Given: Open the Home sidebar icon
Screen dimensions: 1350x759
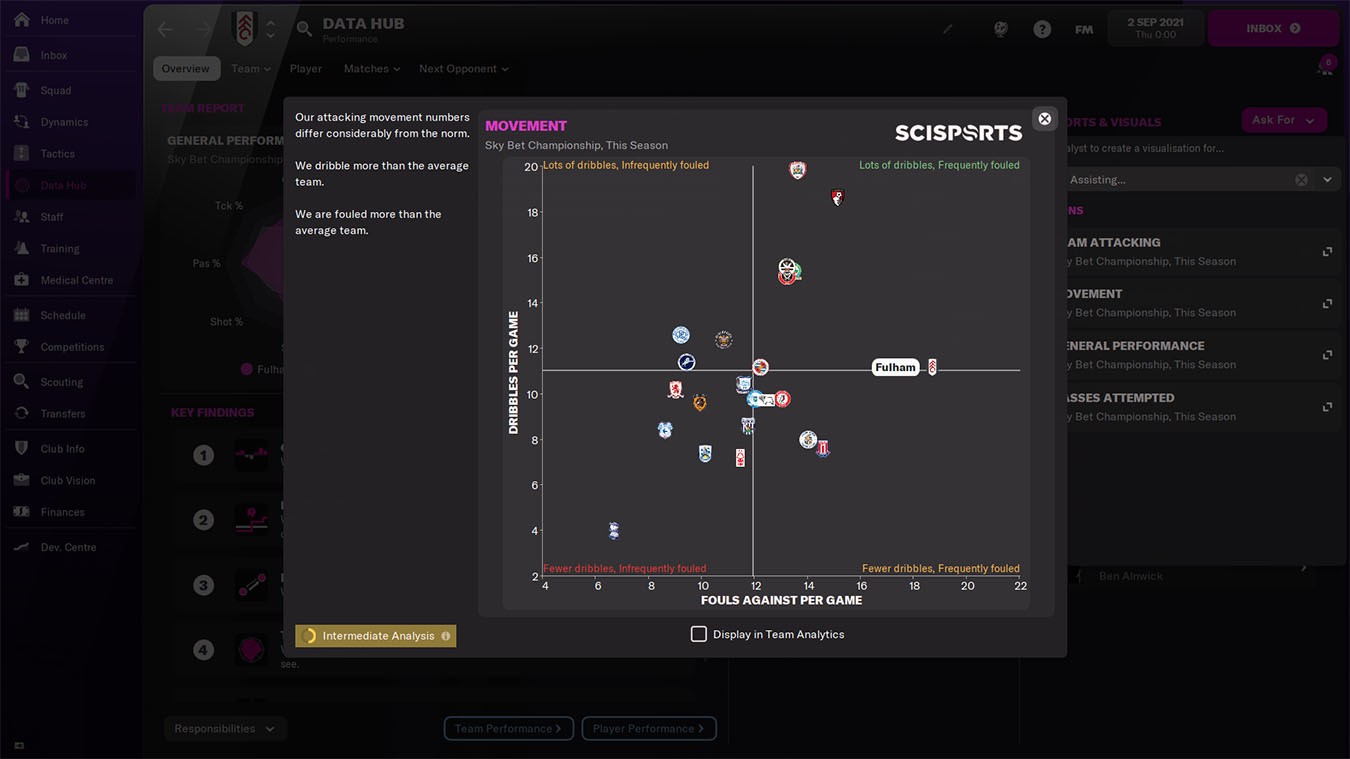Looking at the screenshot, I should click(x=21, y=20).
